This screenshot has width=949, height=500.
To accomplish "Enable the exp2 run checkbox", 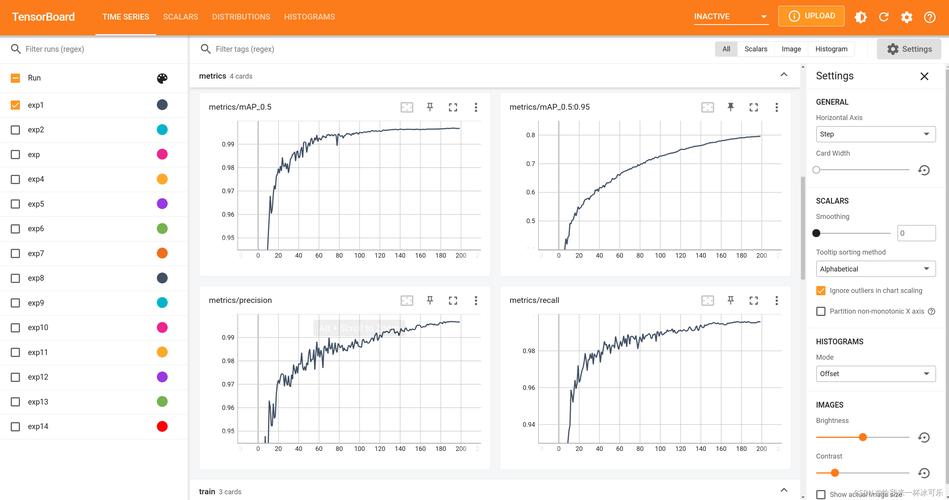I will click(x=16, y=130).
